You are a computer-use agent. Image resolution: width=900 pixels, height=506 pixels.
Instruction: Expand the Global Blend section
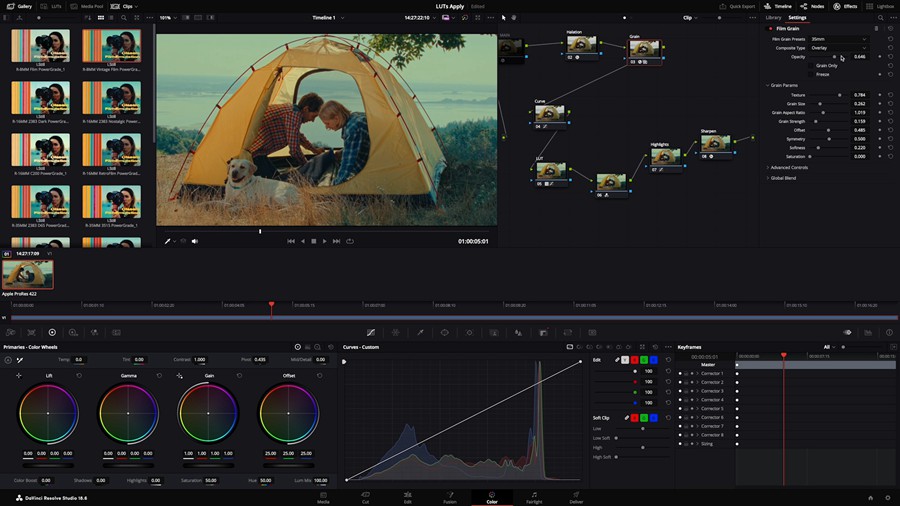(x=783, y=178)
